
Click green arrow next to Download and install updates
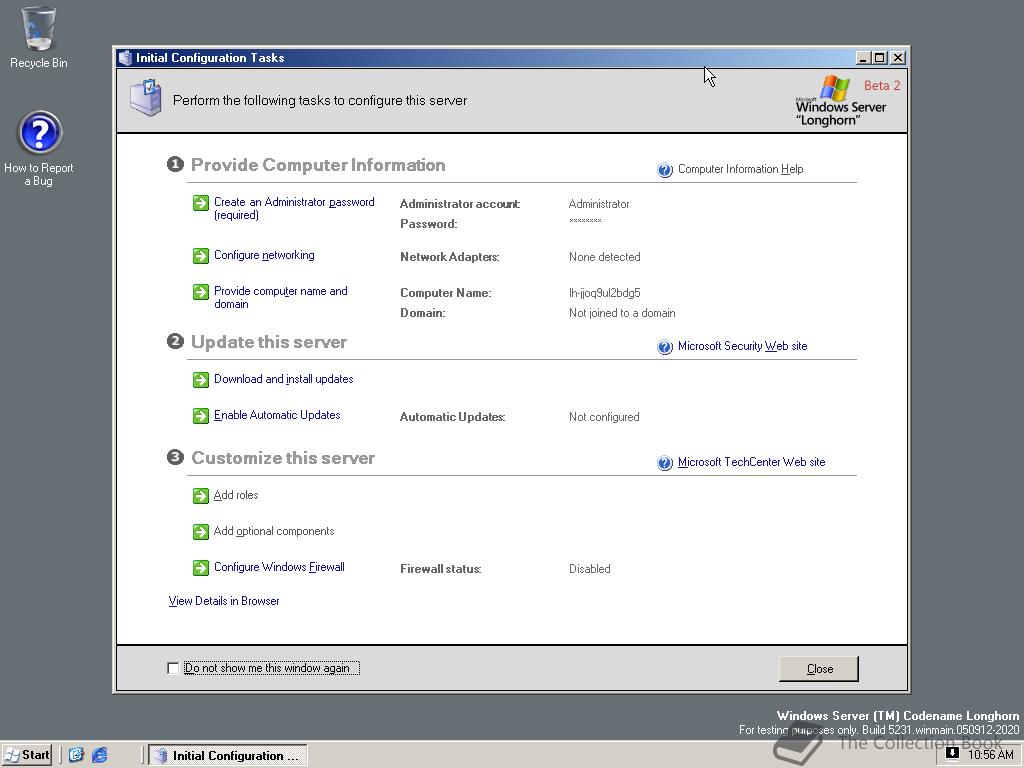200,379
